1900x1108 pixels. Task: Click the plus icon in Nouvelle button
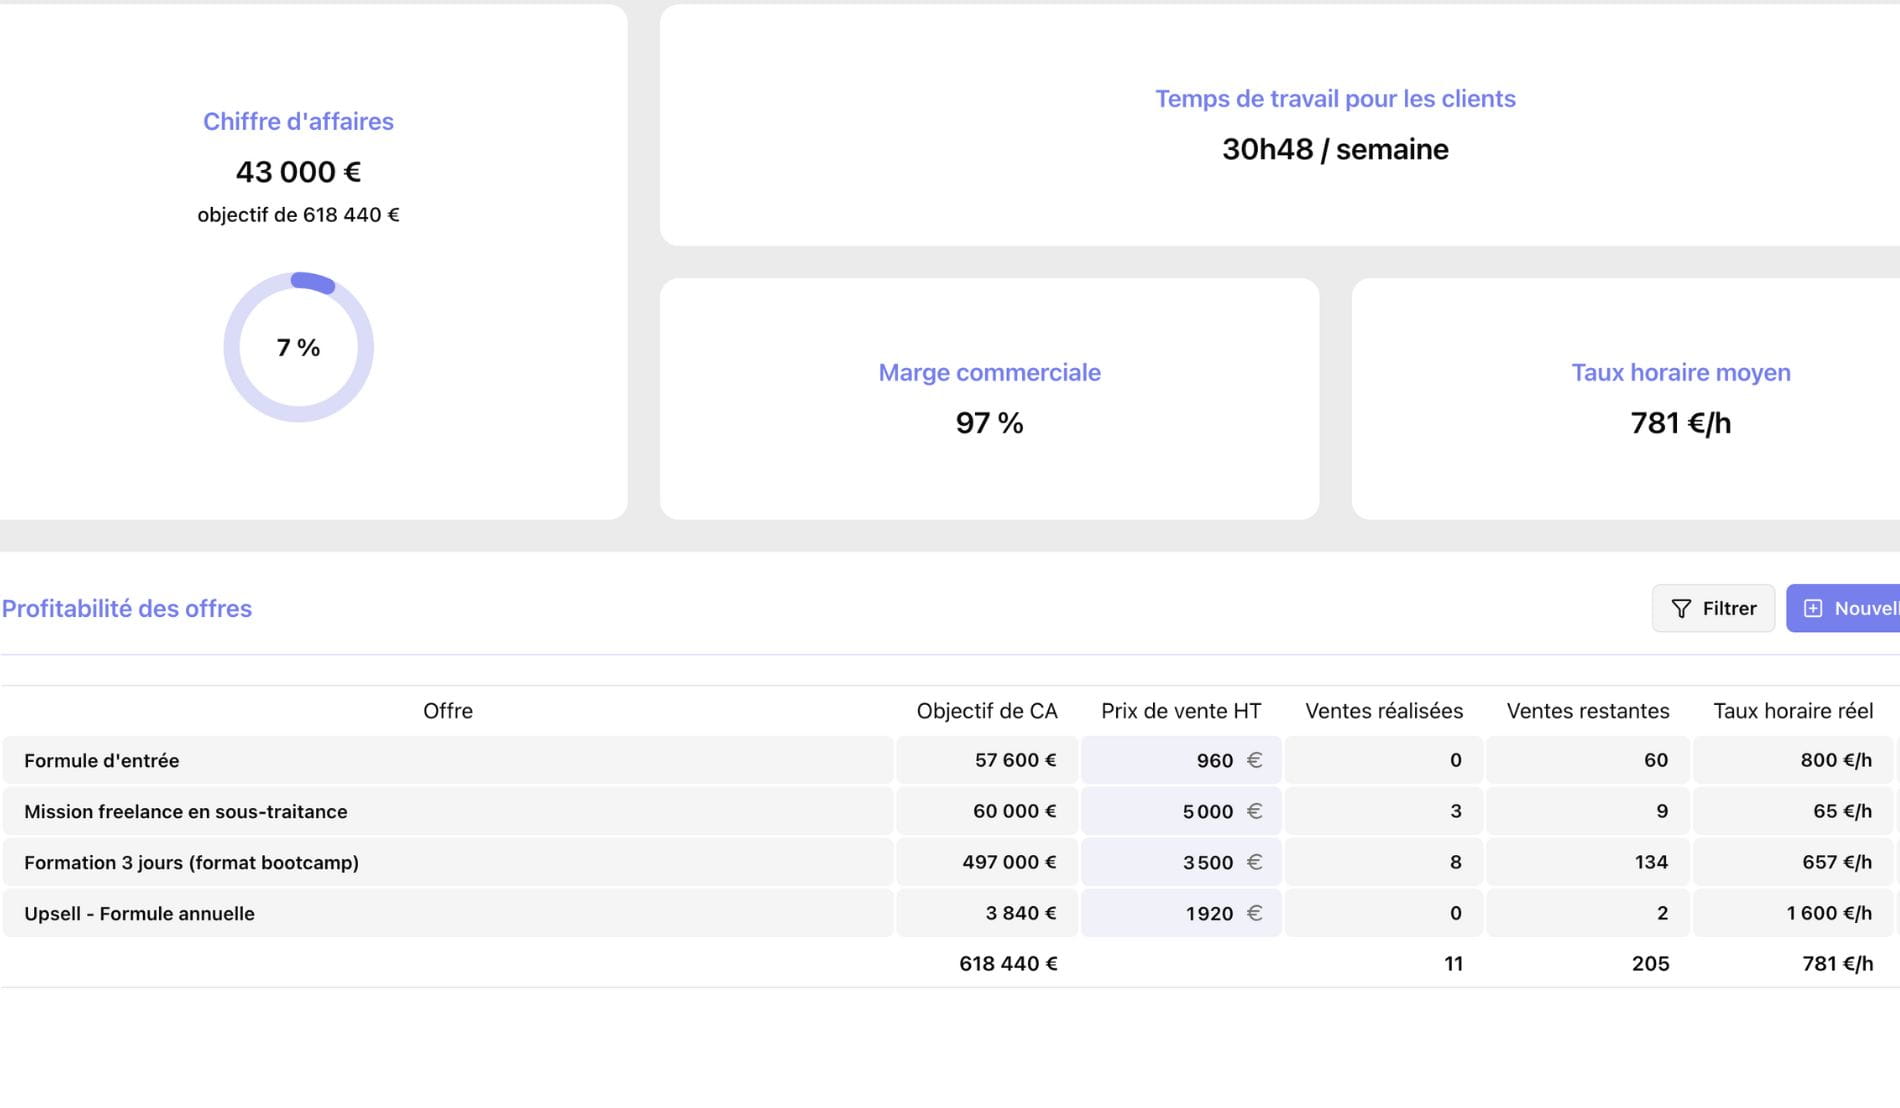pos(1813,608)
